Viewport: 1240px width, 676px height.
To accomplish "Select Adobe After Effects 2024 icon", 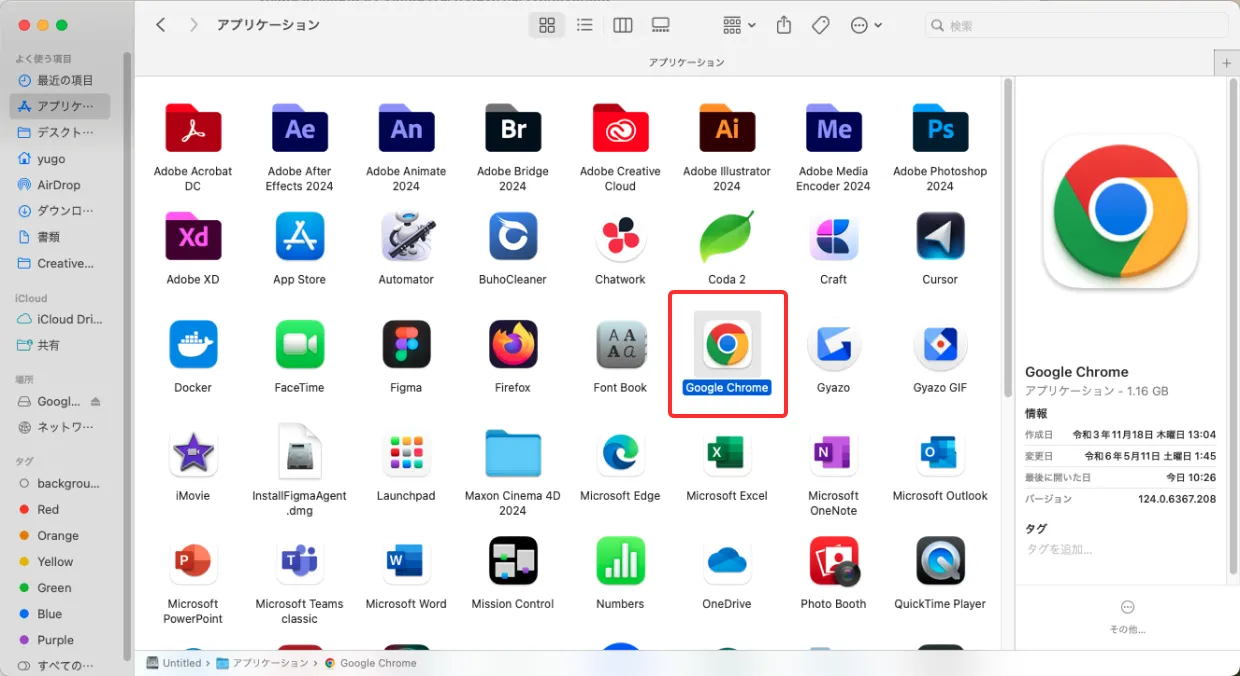I will click(x=300, y=128).
